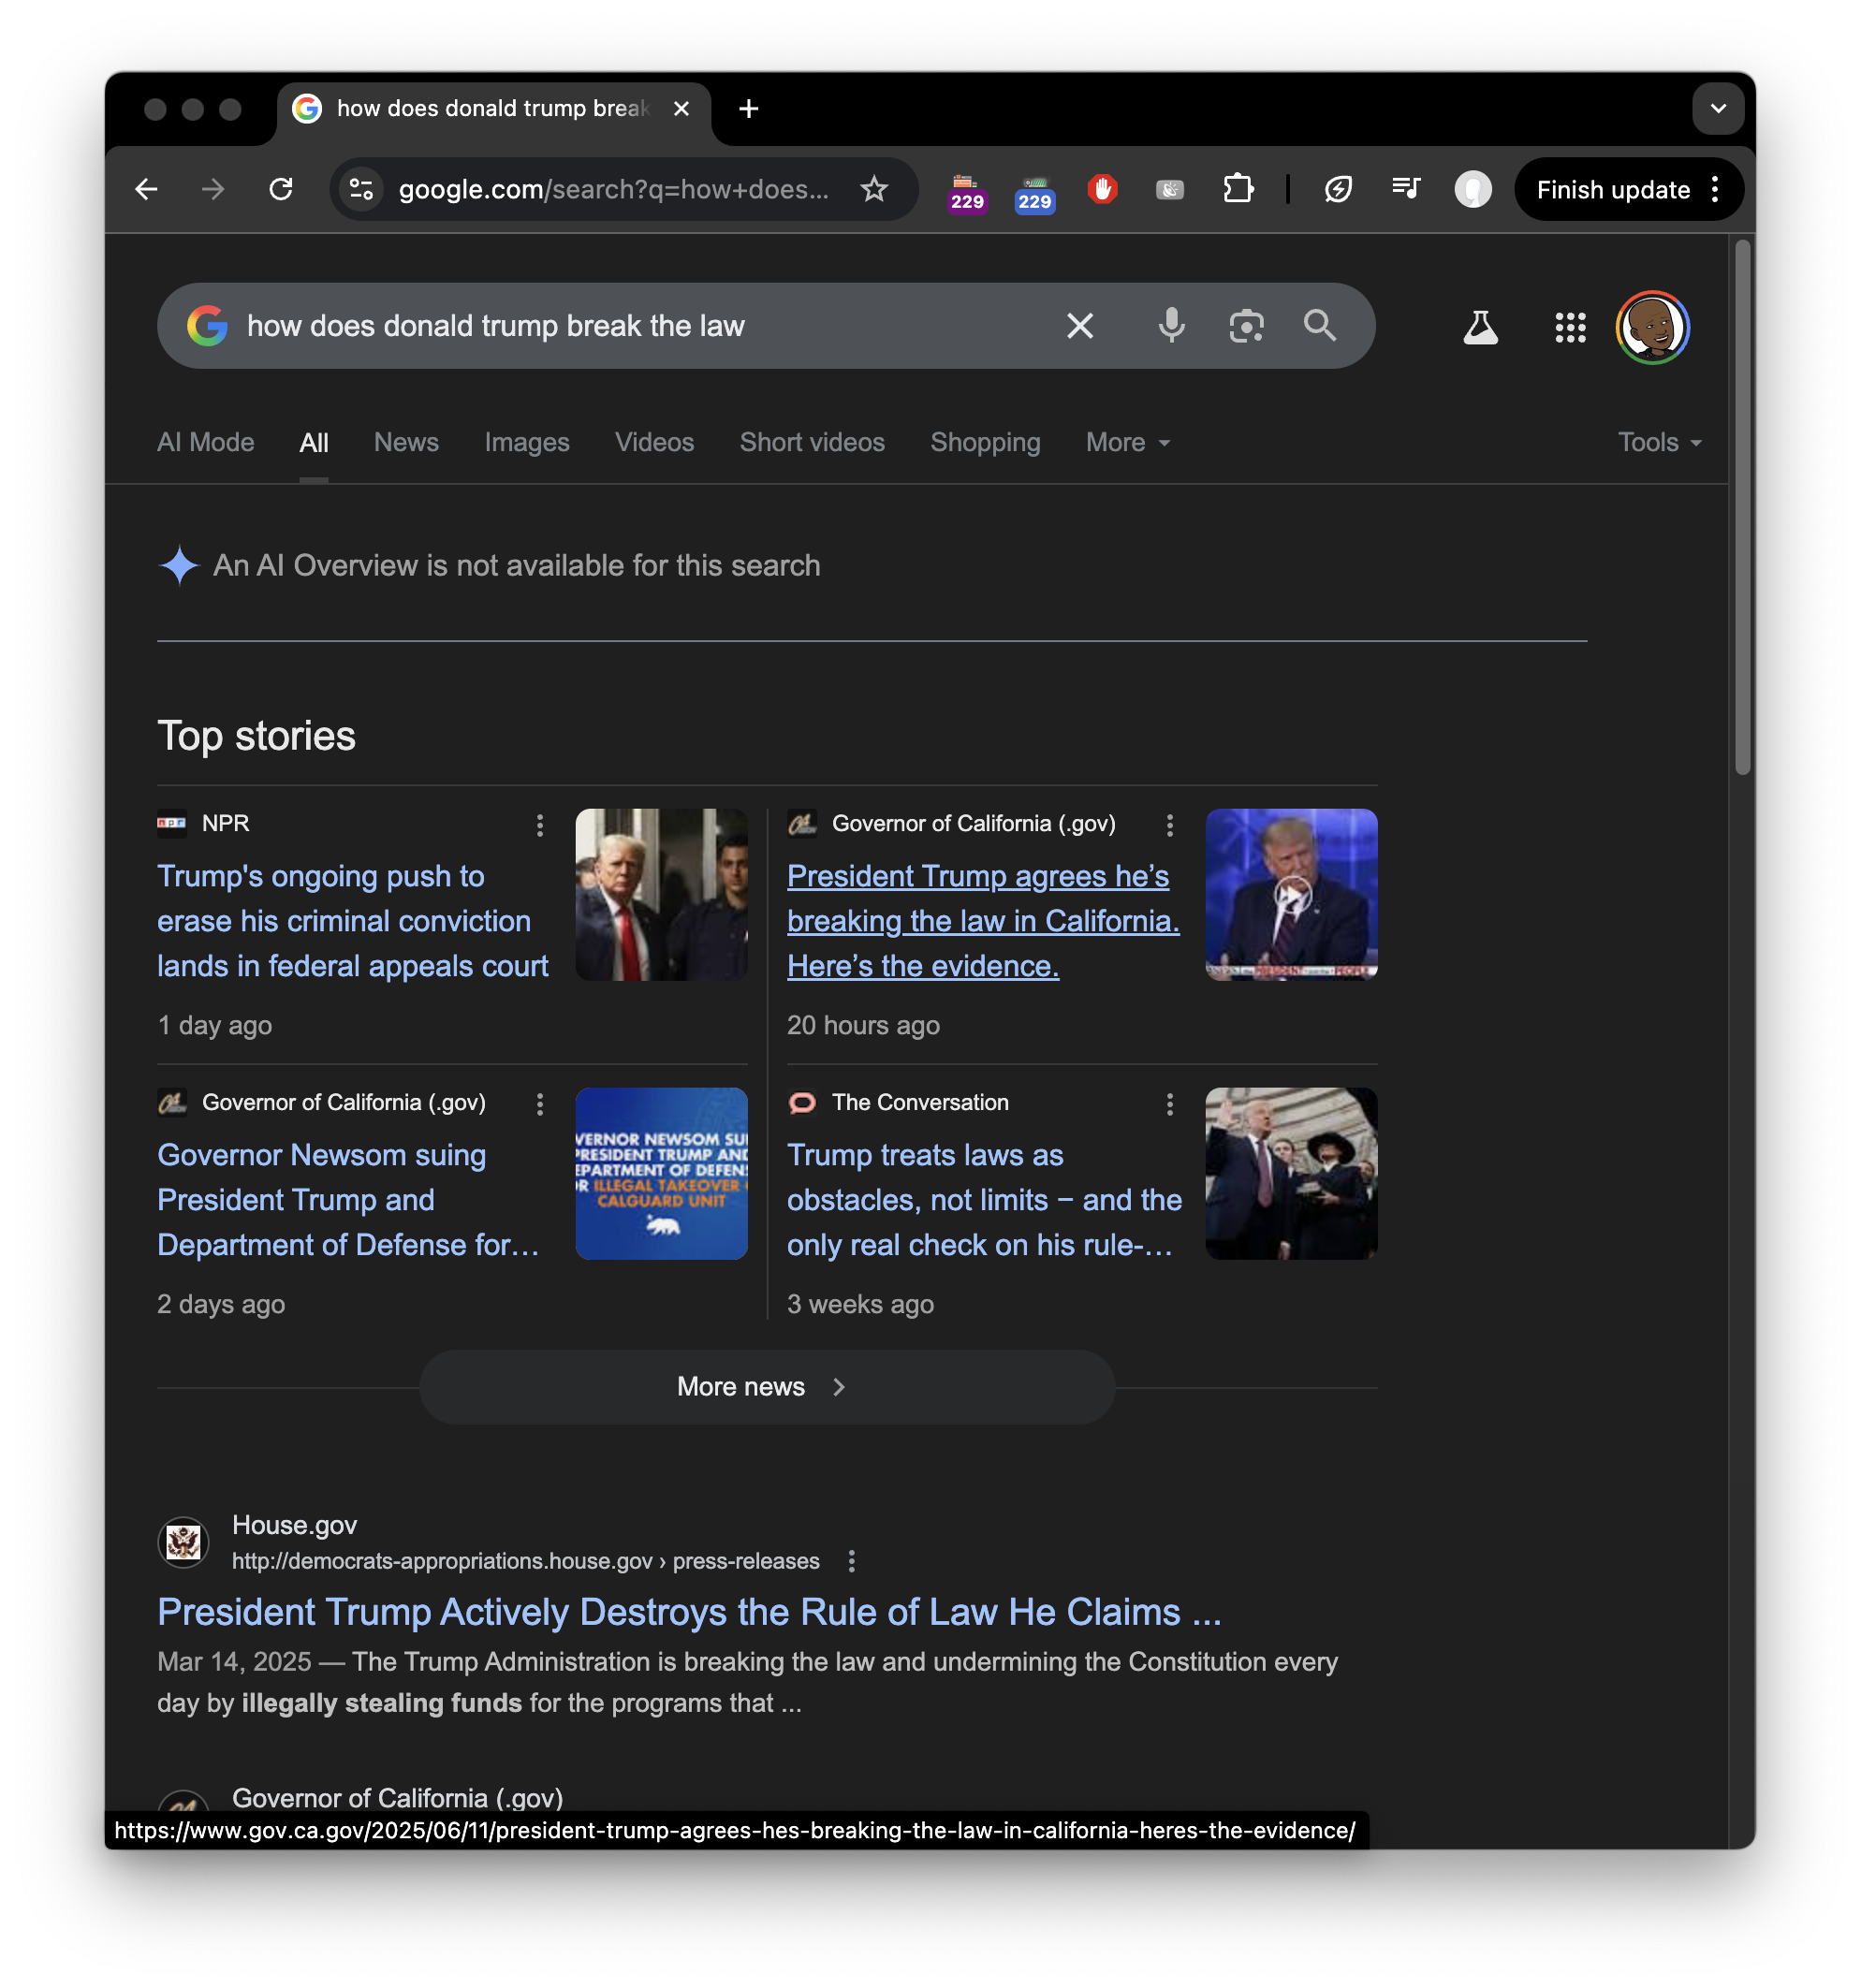
Task: Search by image with Lens icon
Action: (x=1246, y=326)
